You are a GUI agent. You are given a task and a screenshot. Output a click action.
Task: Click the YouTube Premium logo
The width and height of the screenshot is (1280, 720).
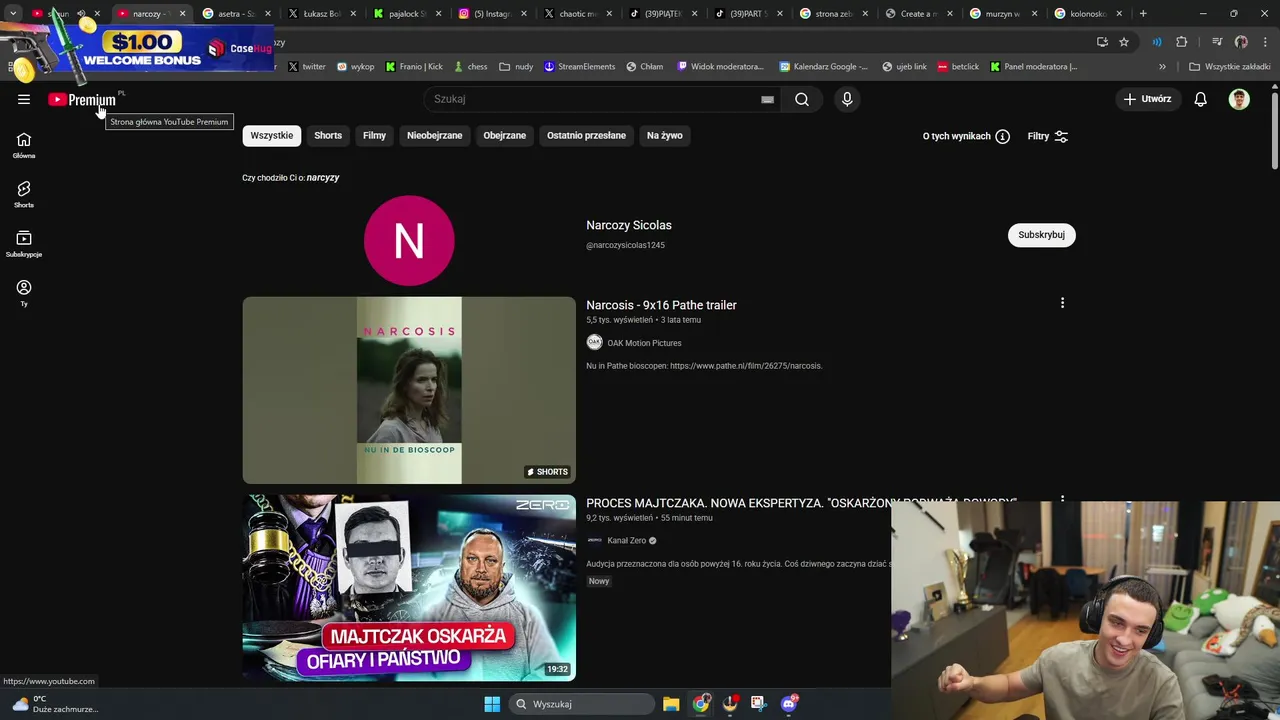tap(82, 99)
